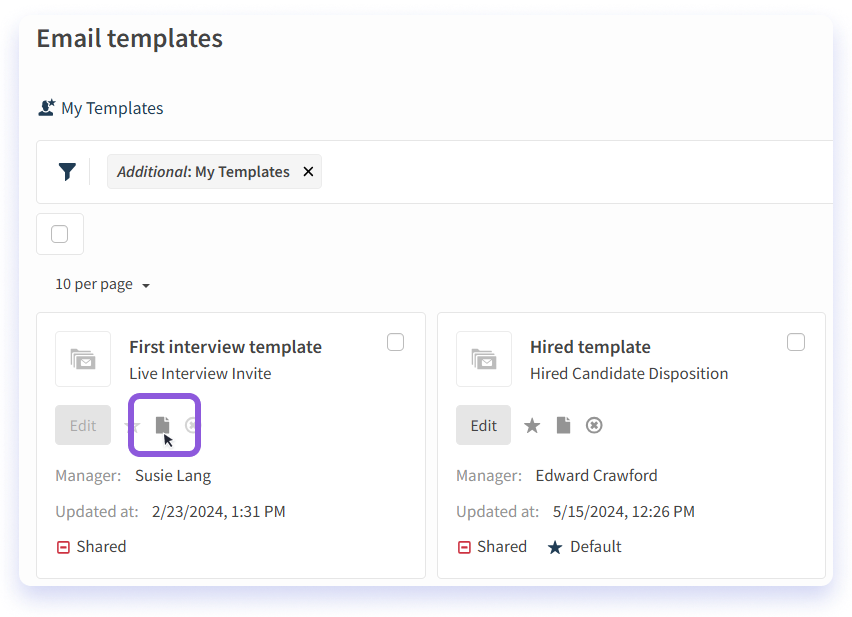Open the Hired template title
This screenshot has height=617, width=852.
click(x=590, y=347)
